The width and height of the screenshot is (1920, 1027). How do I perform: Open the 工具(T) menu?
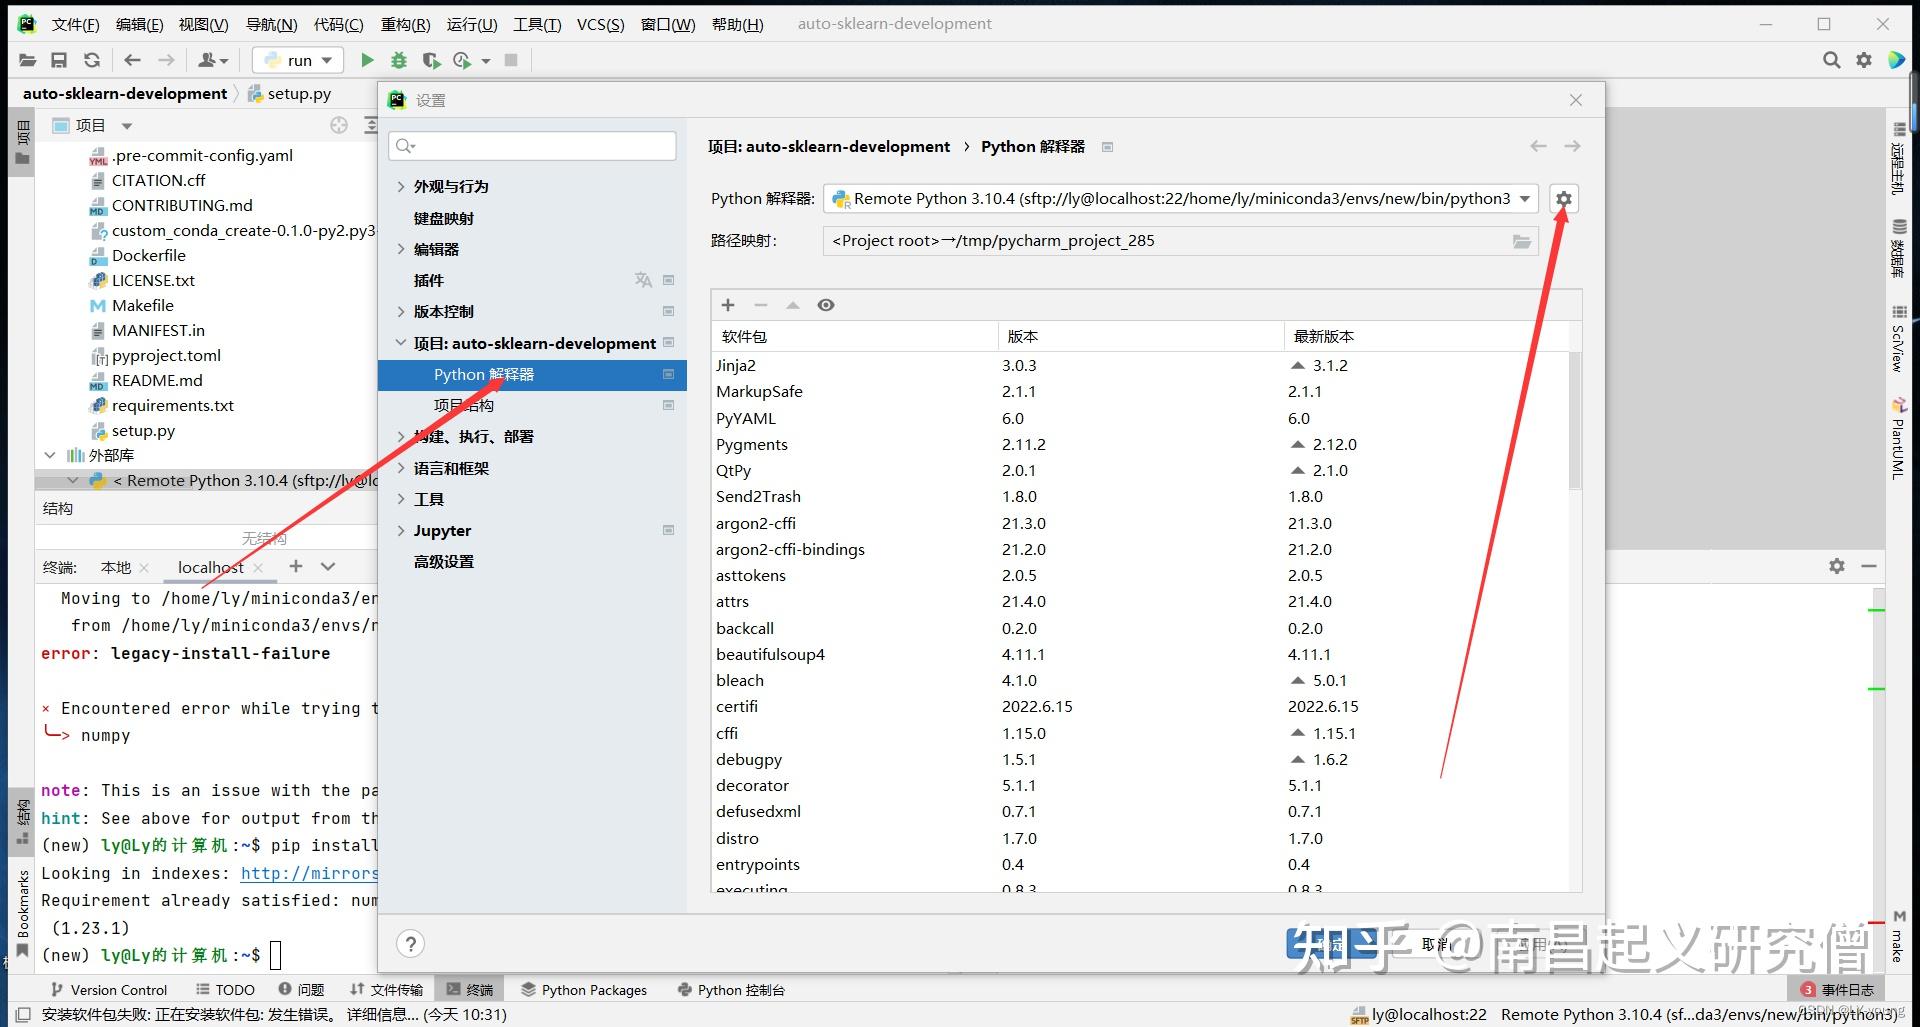[537, 24]
